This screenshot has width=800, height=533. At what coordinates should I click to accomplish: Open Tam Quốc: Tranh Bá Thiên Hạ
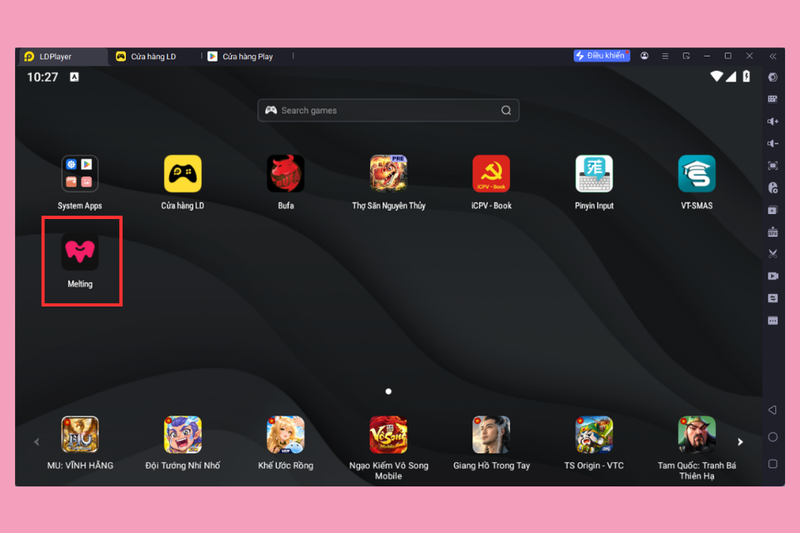[x=697, y=435]
